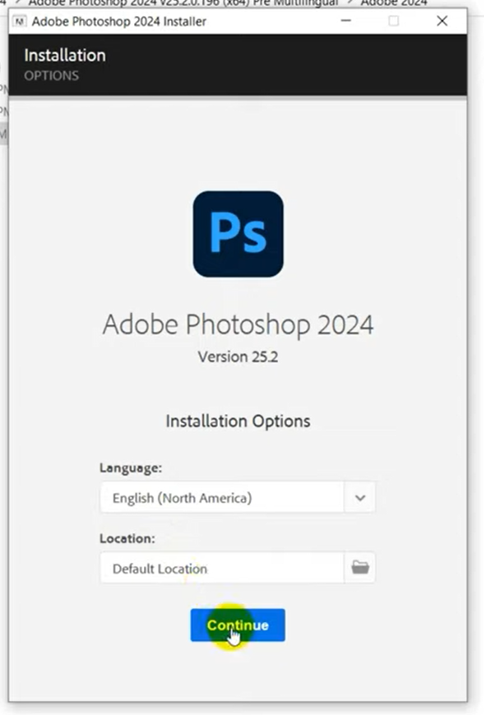Click the Adobe Photoshop 2024 product title
The width and height of the screenshot is (484, 715).
[238, 324]
